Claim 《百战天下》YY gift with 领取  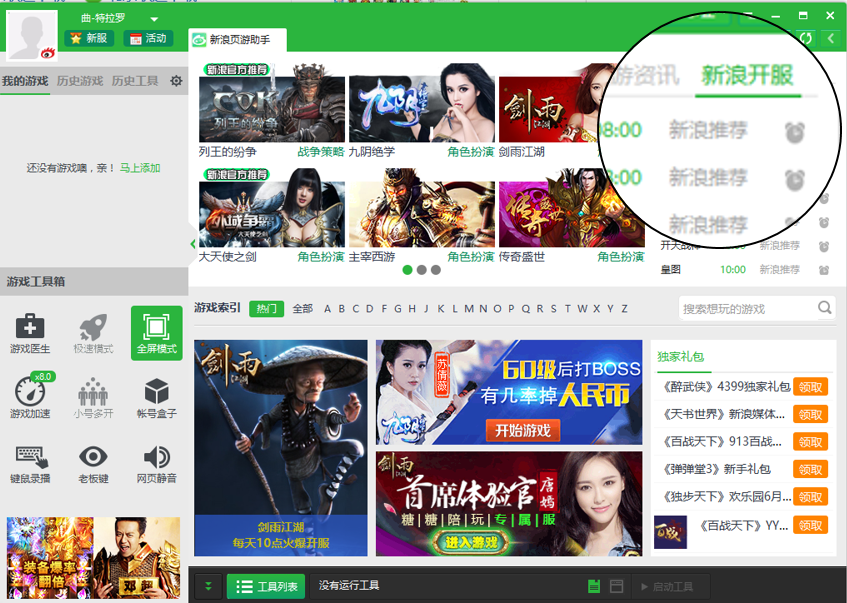(x=810, y=525)
